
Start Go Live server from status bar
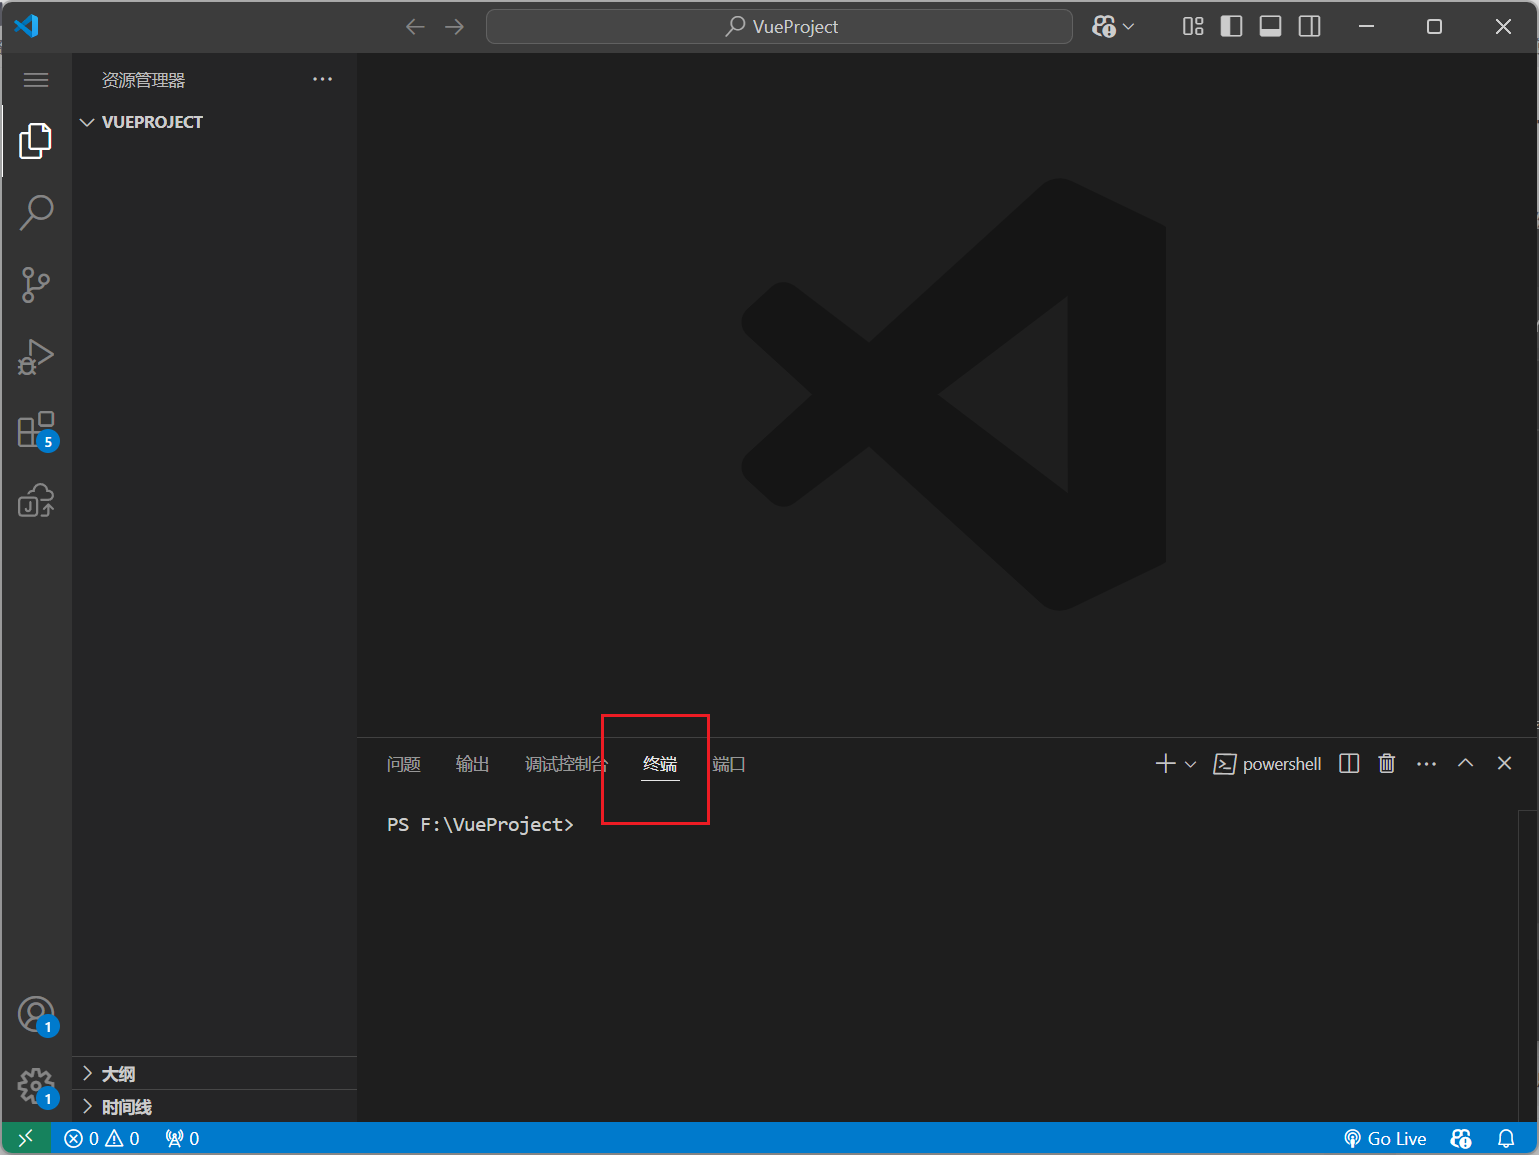[1385, 1138]
